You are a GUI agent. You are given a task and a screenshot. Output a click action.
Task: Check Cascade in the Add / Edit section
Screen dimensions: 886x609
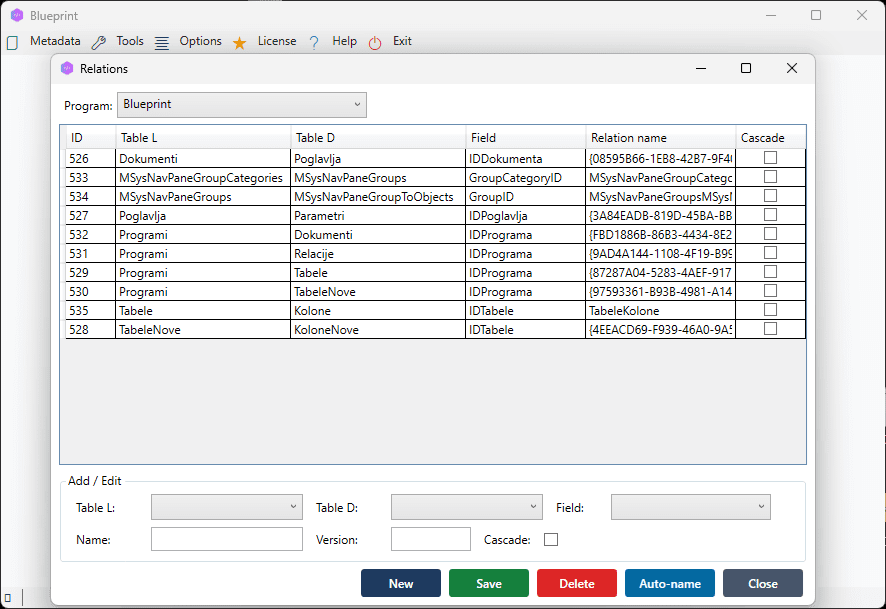pos(551,539)
